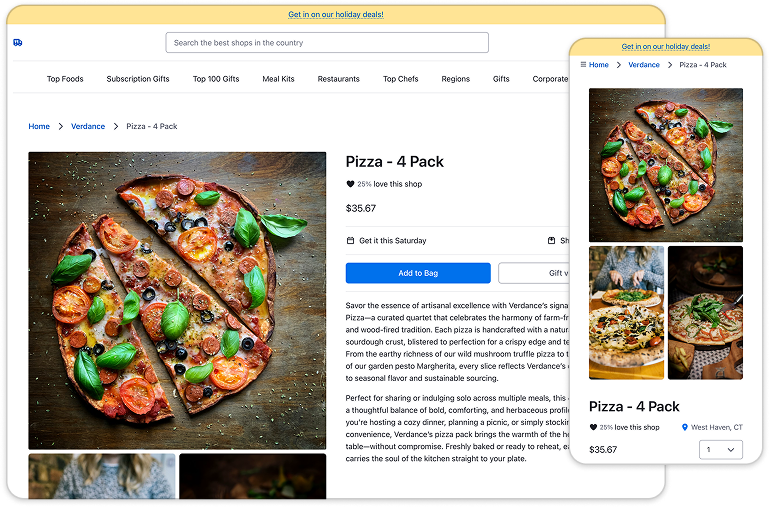Viewport: 770px width, 507px height.
Task: Click the blue delivery truck logo icon
Action: click(18, 43)
